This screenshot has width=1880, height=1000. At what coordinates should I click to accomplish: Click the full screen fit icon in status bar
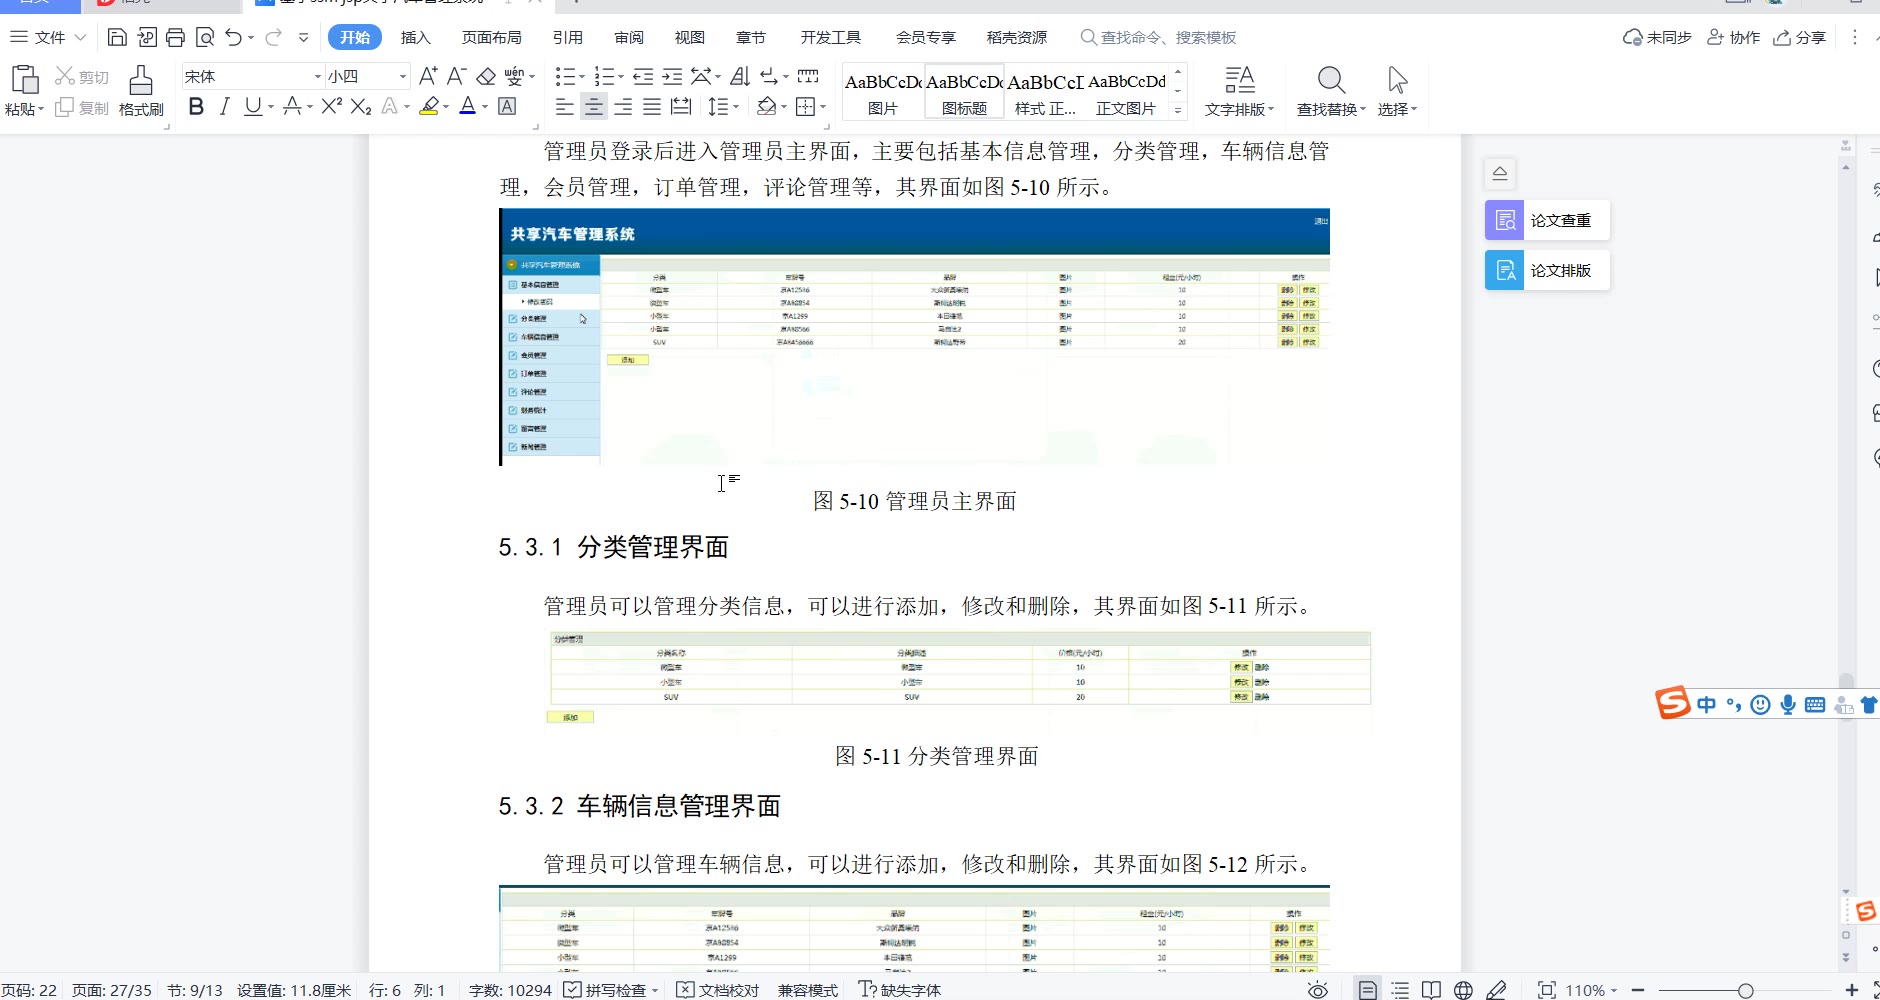[1546, 990]
